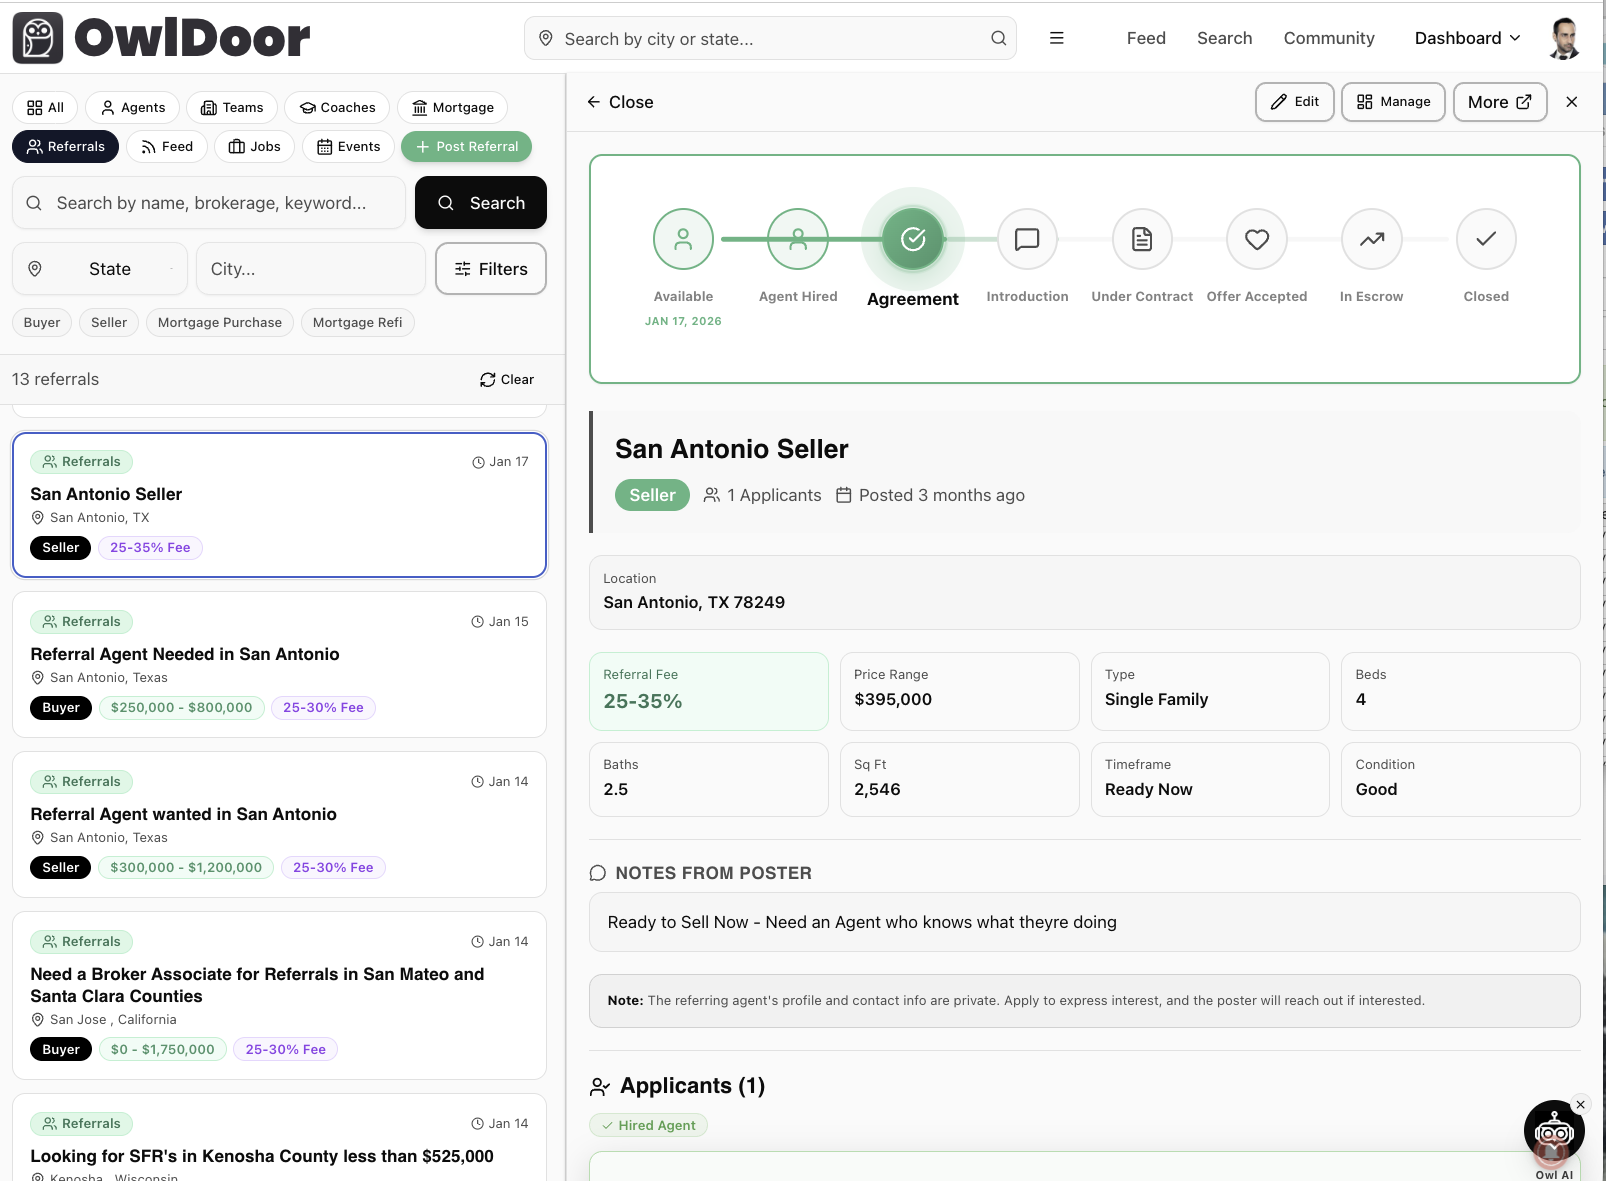The width and height of the screenshot is (1606, 1181).
Task: Expand the Dashboard dropdown menu
Action: pos(1467,38)
